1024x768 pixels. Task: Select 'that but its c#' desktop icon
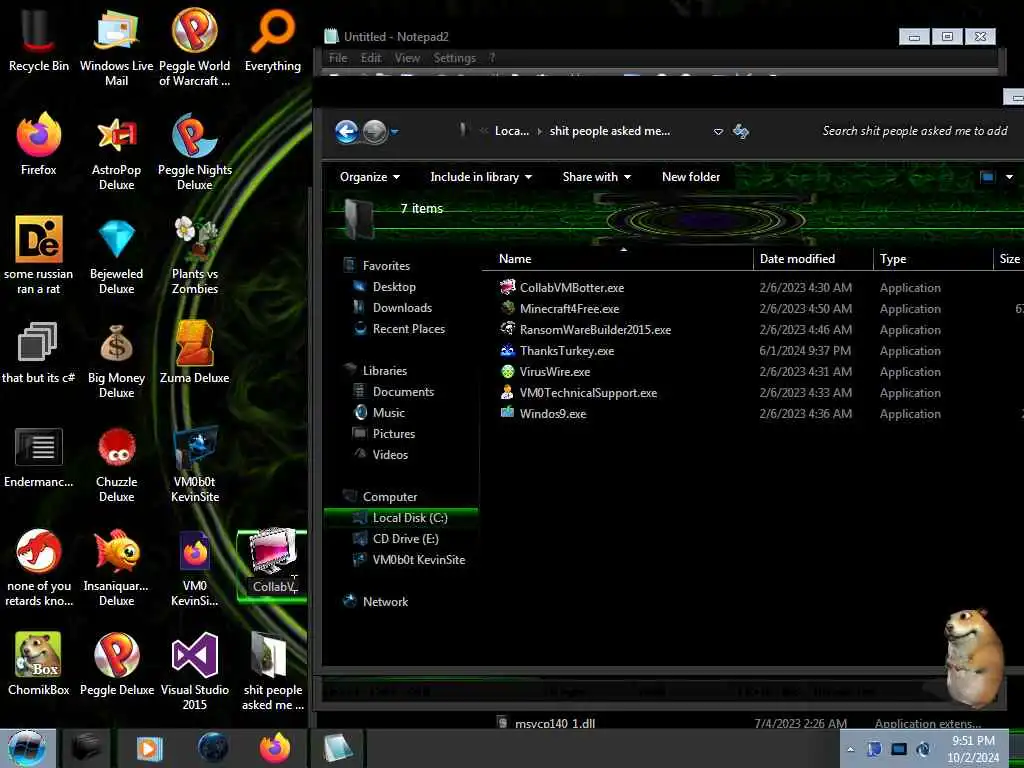click(39, 353)
